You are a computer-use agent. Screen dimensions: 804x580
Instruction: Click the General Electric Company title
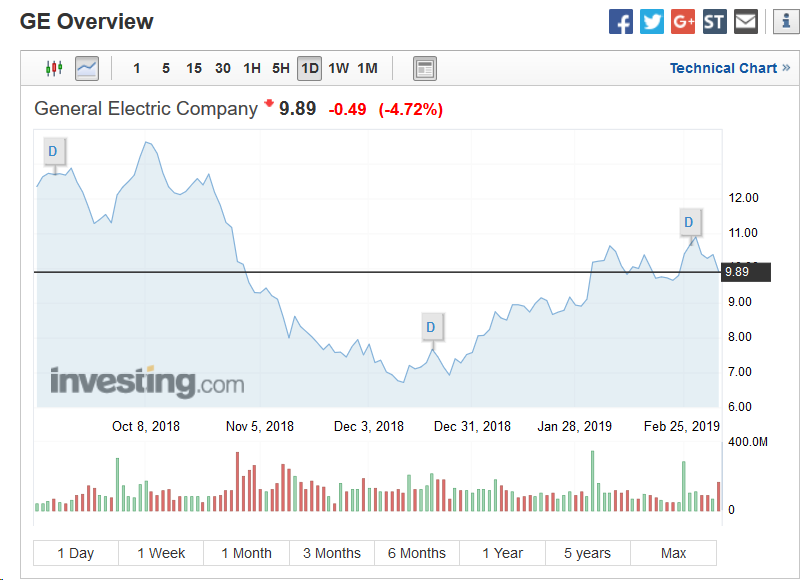[x=146, y=109]
